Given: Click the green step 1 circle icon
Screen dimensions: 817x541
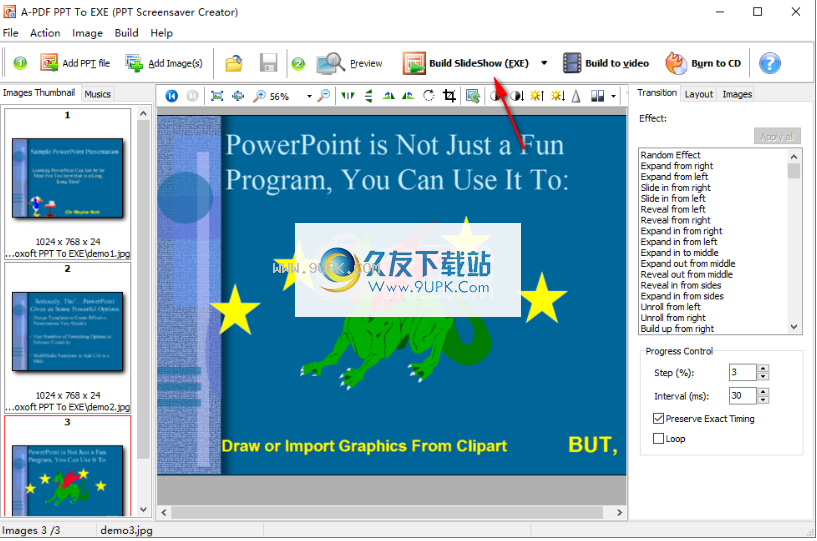Looking at the screenshot, I should (20, 63).
